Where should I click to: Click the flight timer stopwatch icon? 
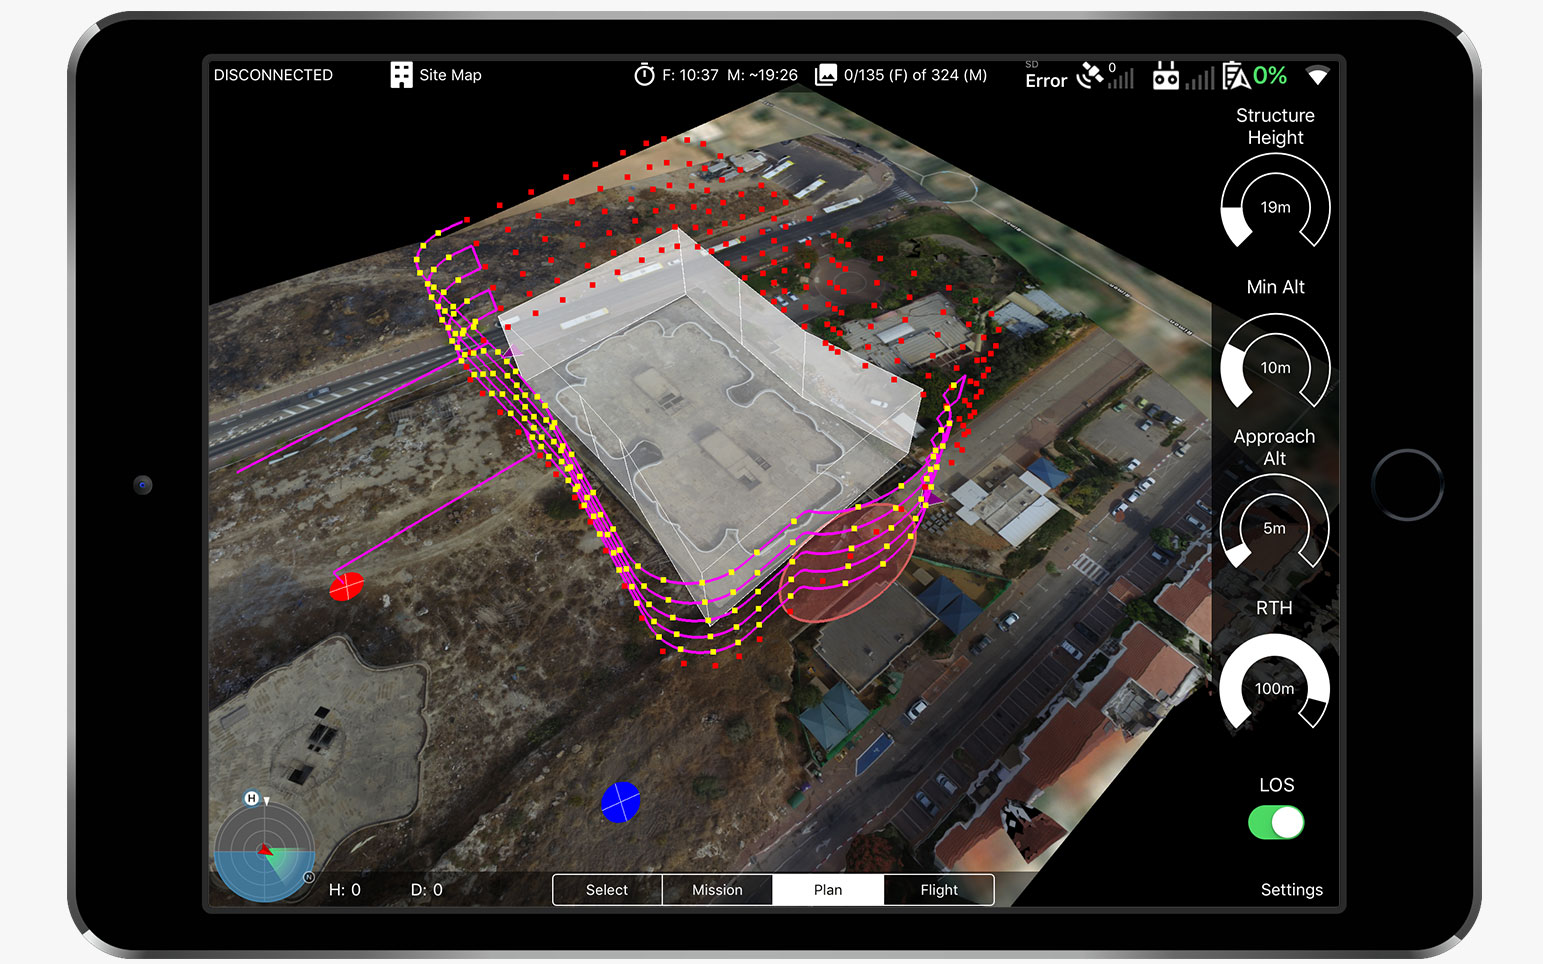(x=644, y=75)
